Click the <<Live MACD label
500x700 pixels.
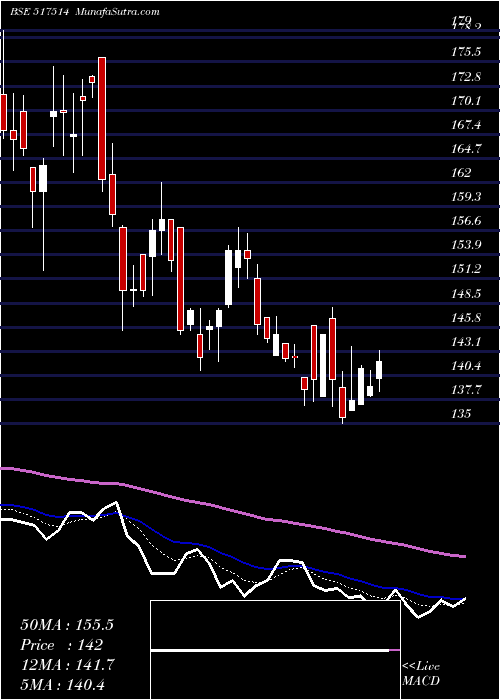pyautogui.click(x=421, y=674)
